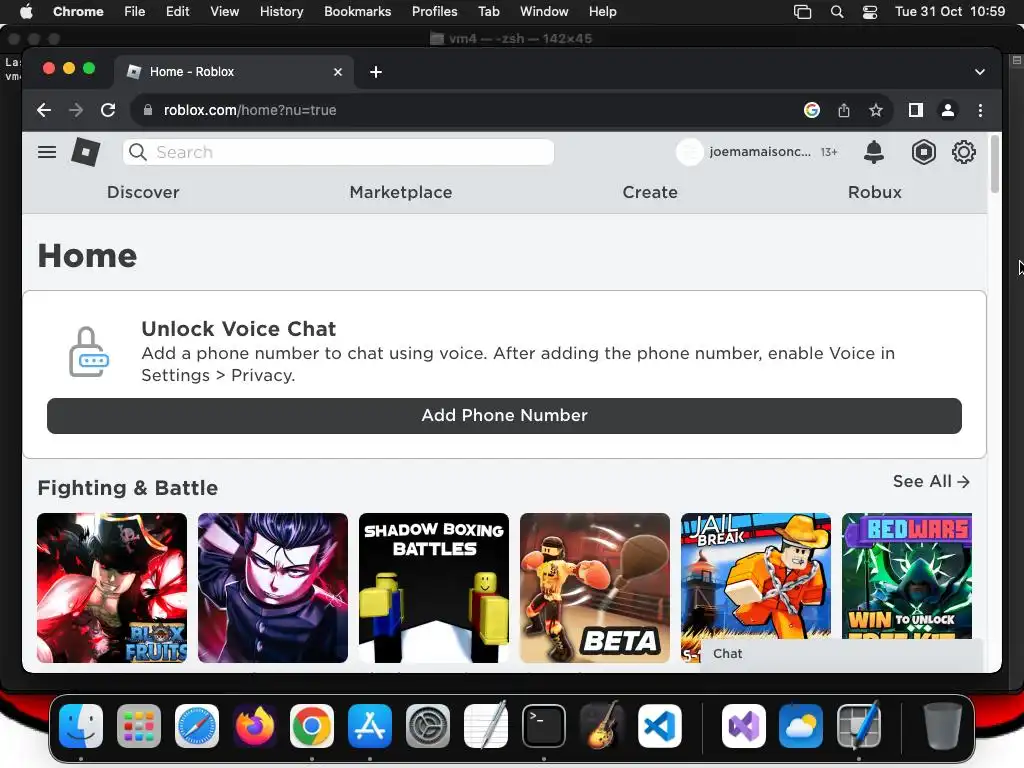Open the Chrome profile icon

click(x=948, y=110)
